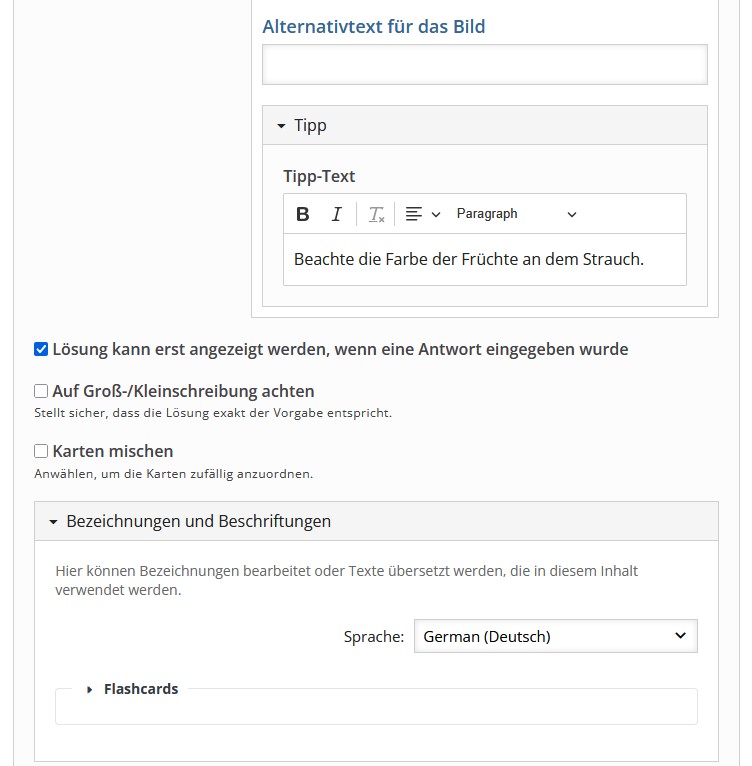Click the tip text "Beachte die Farbe der Früchte"

point(469,259)
